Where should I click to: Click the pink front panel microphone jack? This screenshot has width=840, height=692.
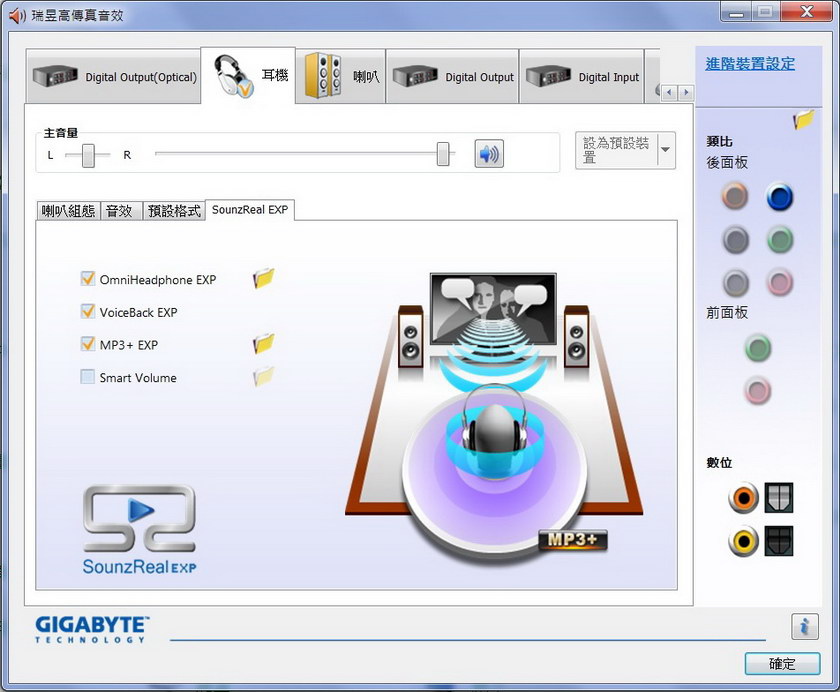click(758, 390)
